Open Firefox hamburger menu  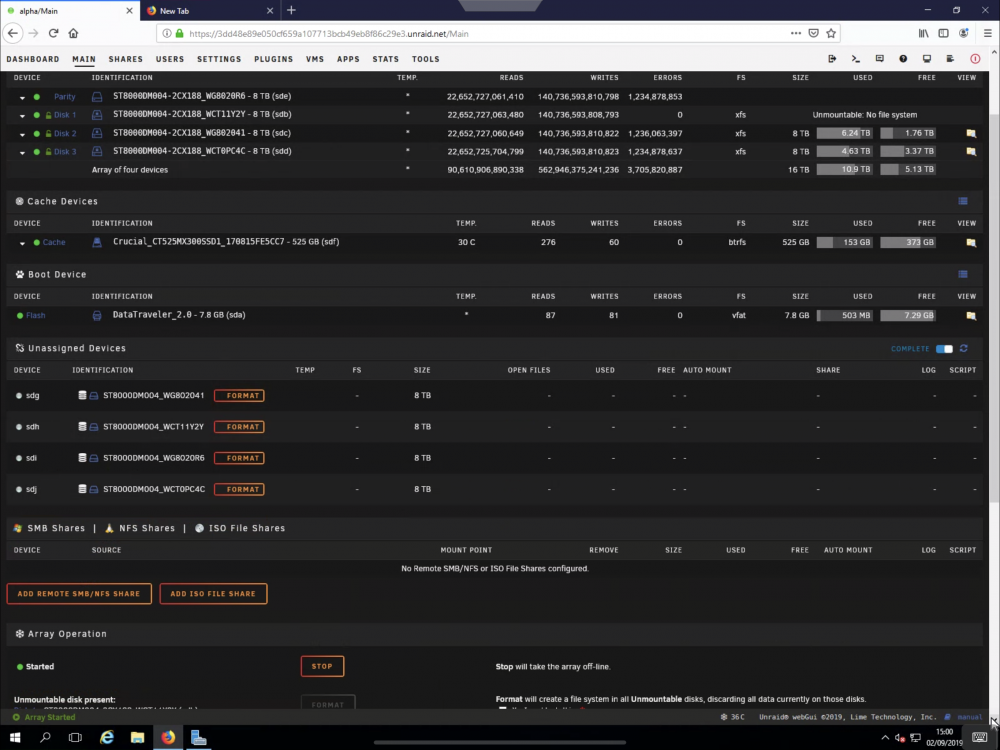coord(987,33)
